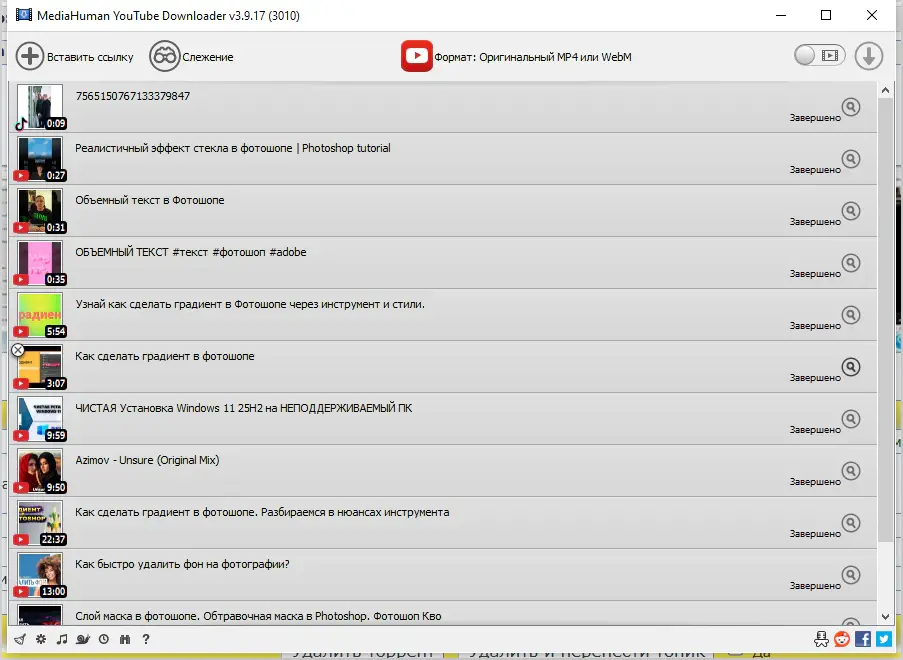Locate file for video 7565150767133379847

pyautogui.click(x=851, y=107)
